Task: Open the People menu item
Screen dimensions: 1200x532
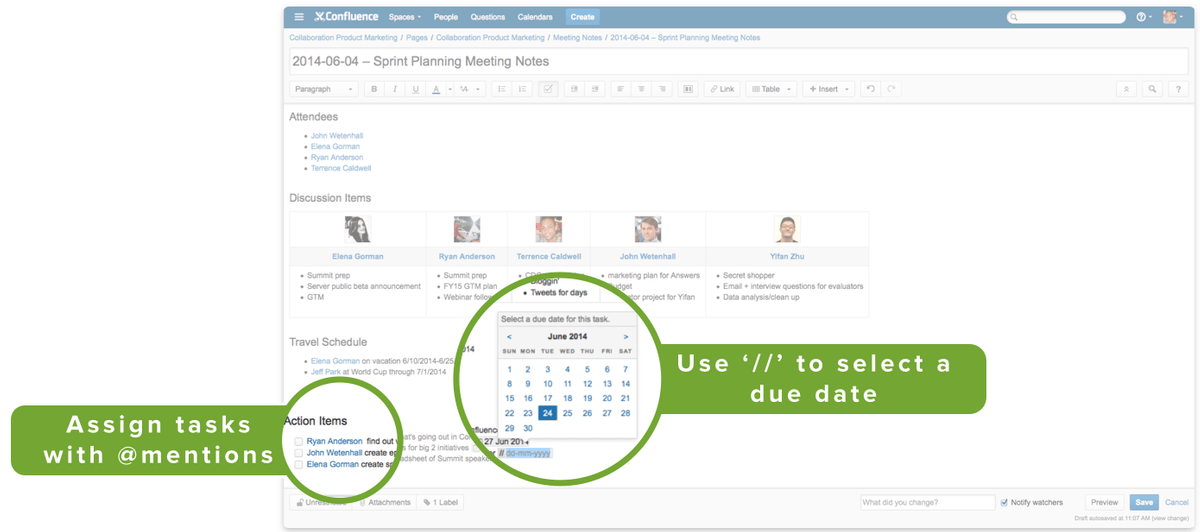Action: tap(446, 17)
